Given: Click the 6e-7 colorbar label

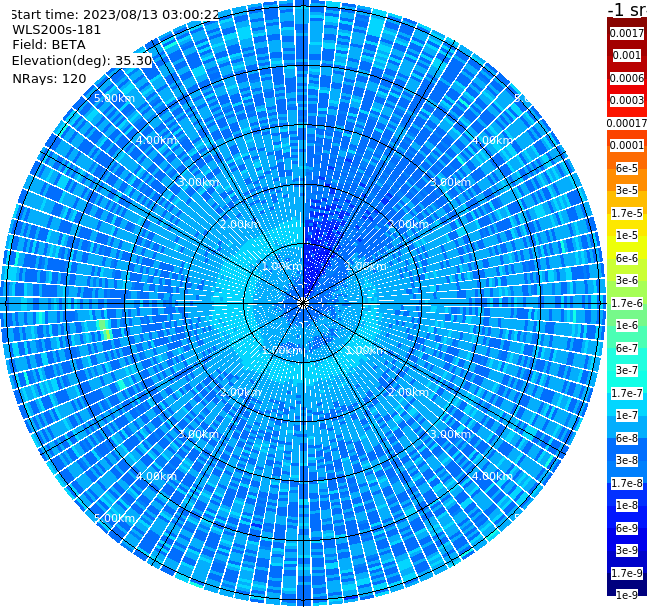Looking at the screenshot, I should (x=627, y=348).
